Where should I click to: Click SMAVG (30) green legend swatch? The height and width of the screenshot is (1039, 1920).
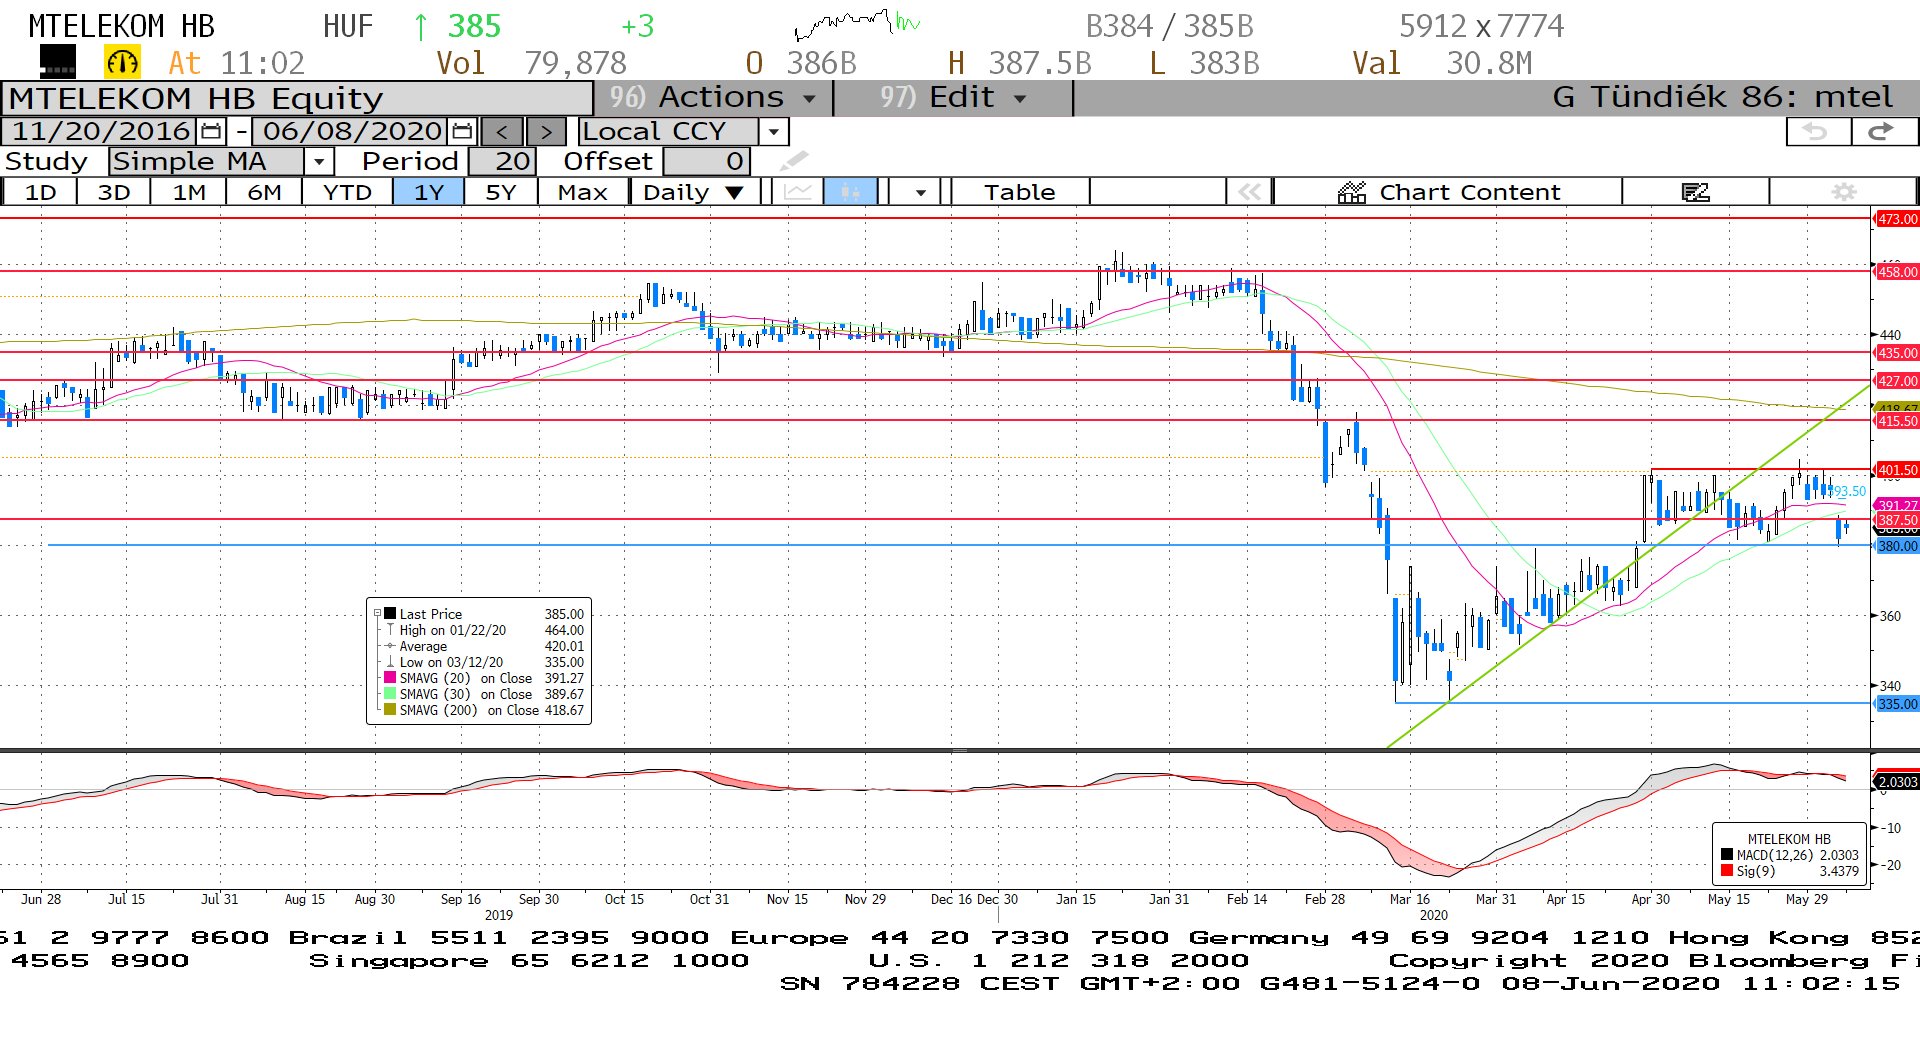coord(390,694)
